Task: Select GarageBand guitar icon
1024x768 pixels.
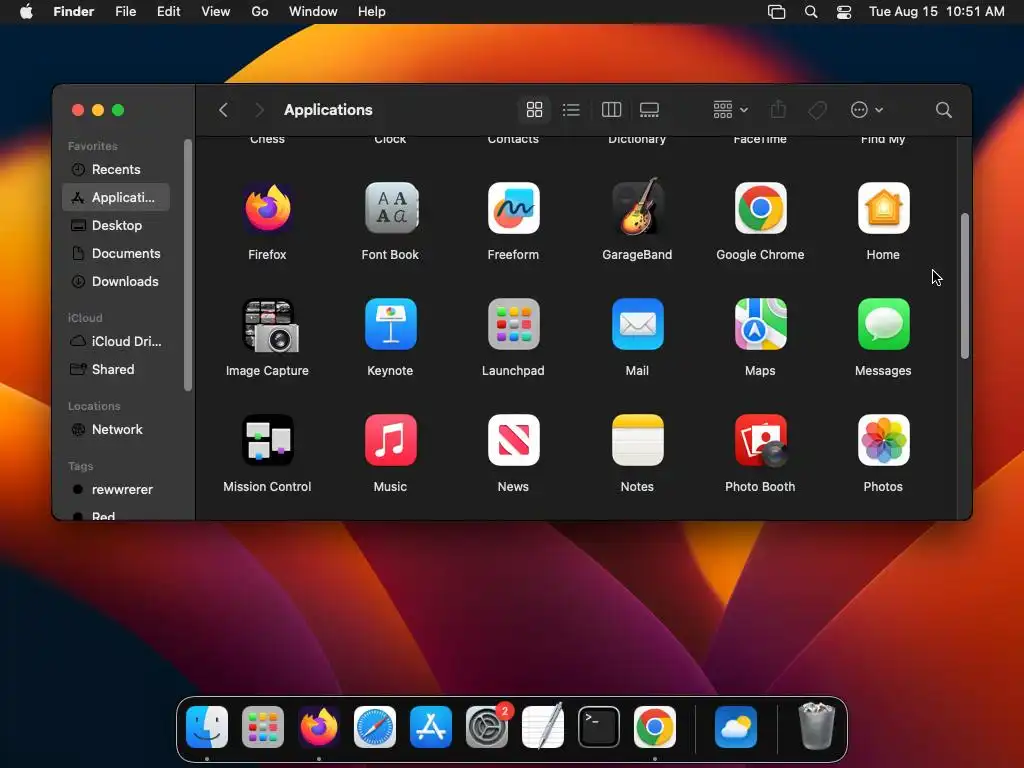Action: click(x=637, y=207)
